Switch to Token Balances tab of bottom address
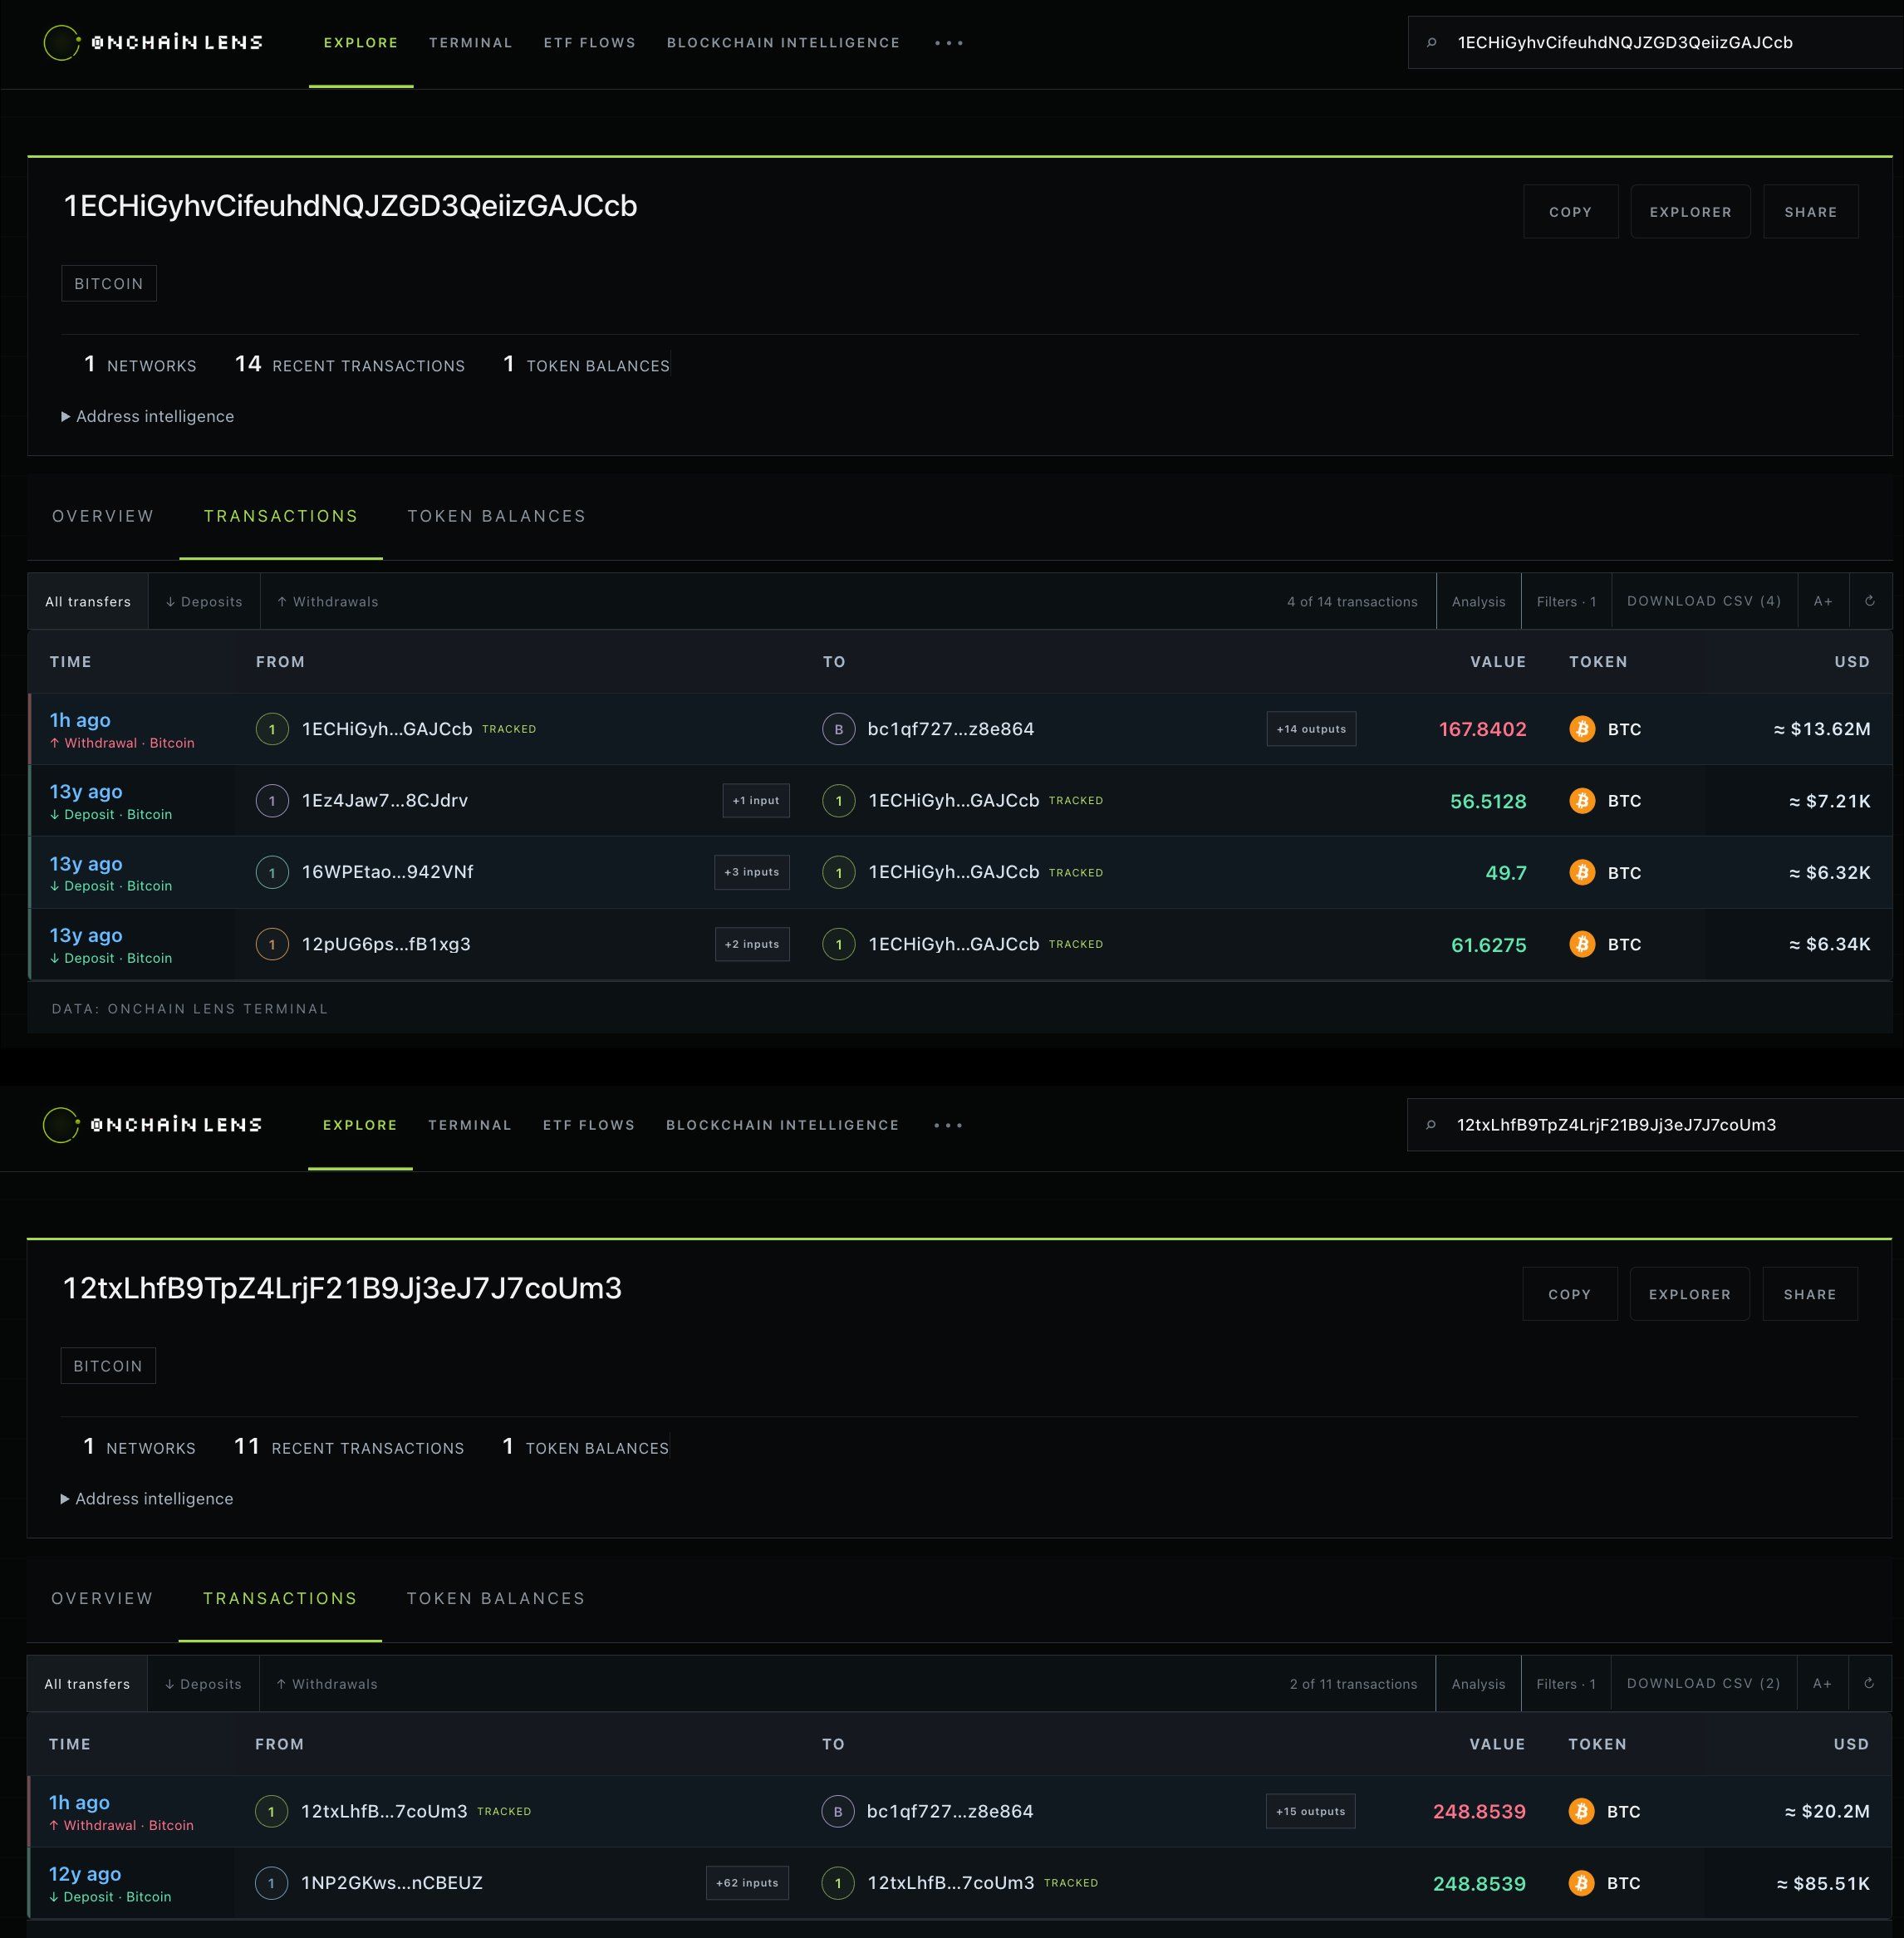 click(496, 1598)
